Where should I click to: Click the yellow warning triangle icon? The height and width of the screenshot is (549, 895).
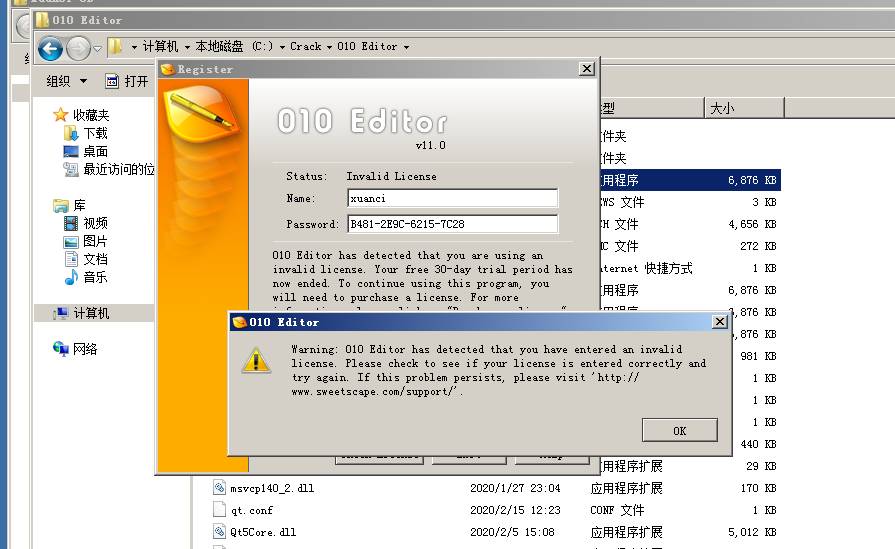tap(256, 361)
